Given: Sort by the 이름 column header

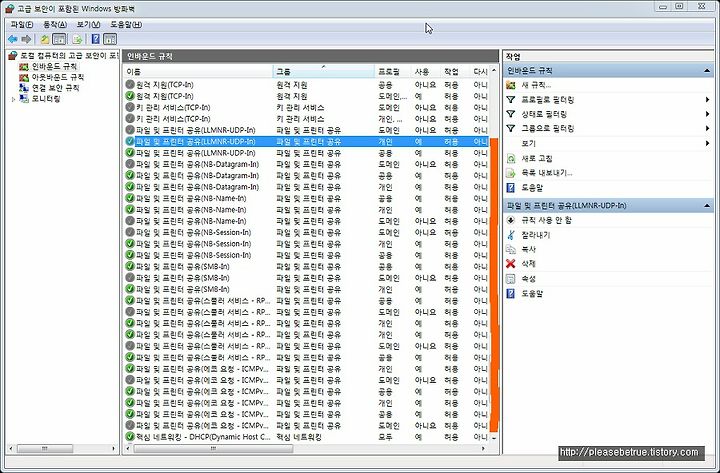Looking at the screenshot, I should (x=198, y=71).
